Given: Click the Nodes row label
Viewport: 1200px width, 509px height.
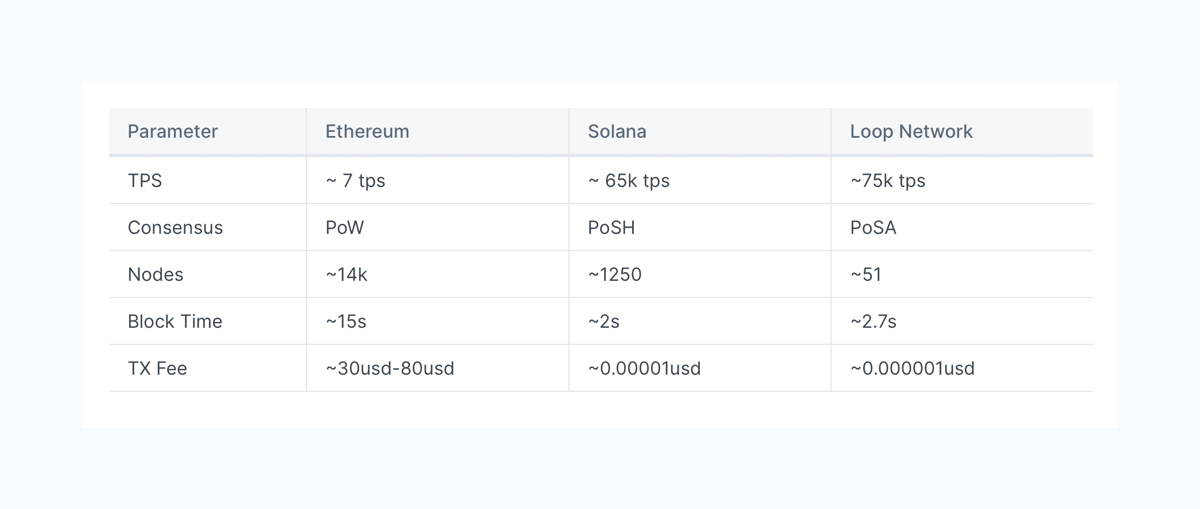Looking at the screenshot, I should 155,275.
